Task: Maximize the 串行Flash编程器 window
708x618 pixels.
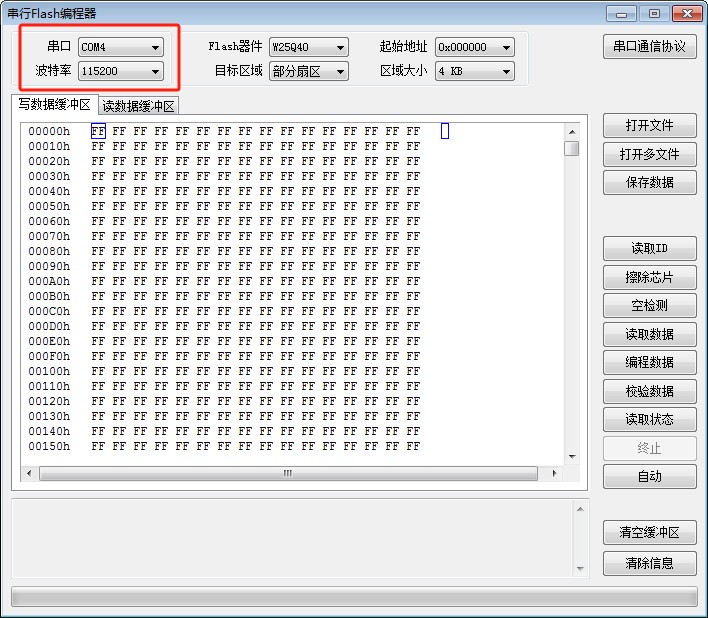Action: [654, 14]
